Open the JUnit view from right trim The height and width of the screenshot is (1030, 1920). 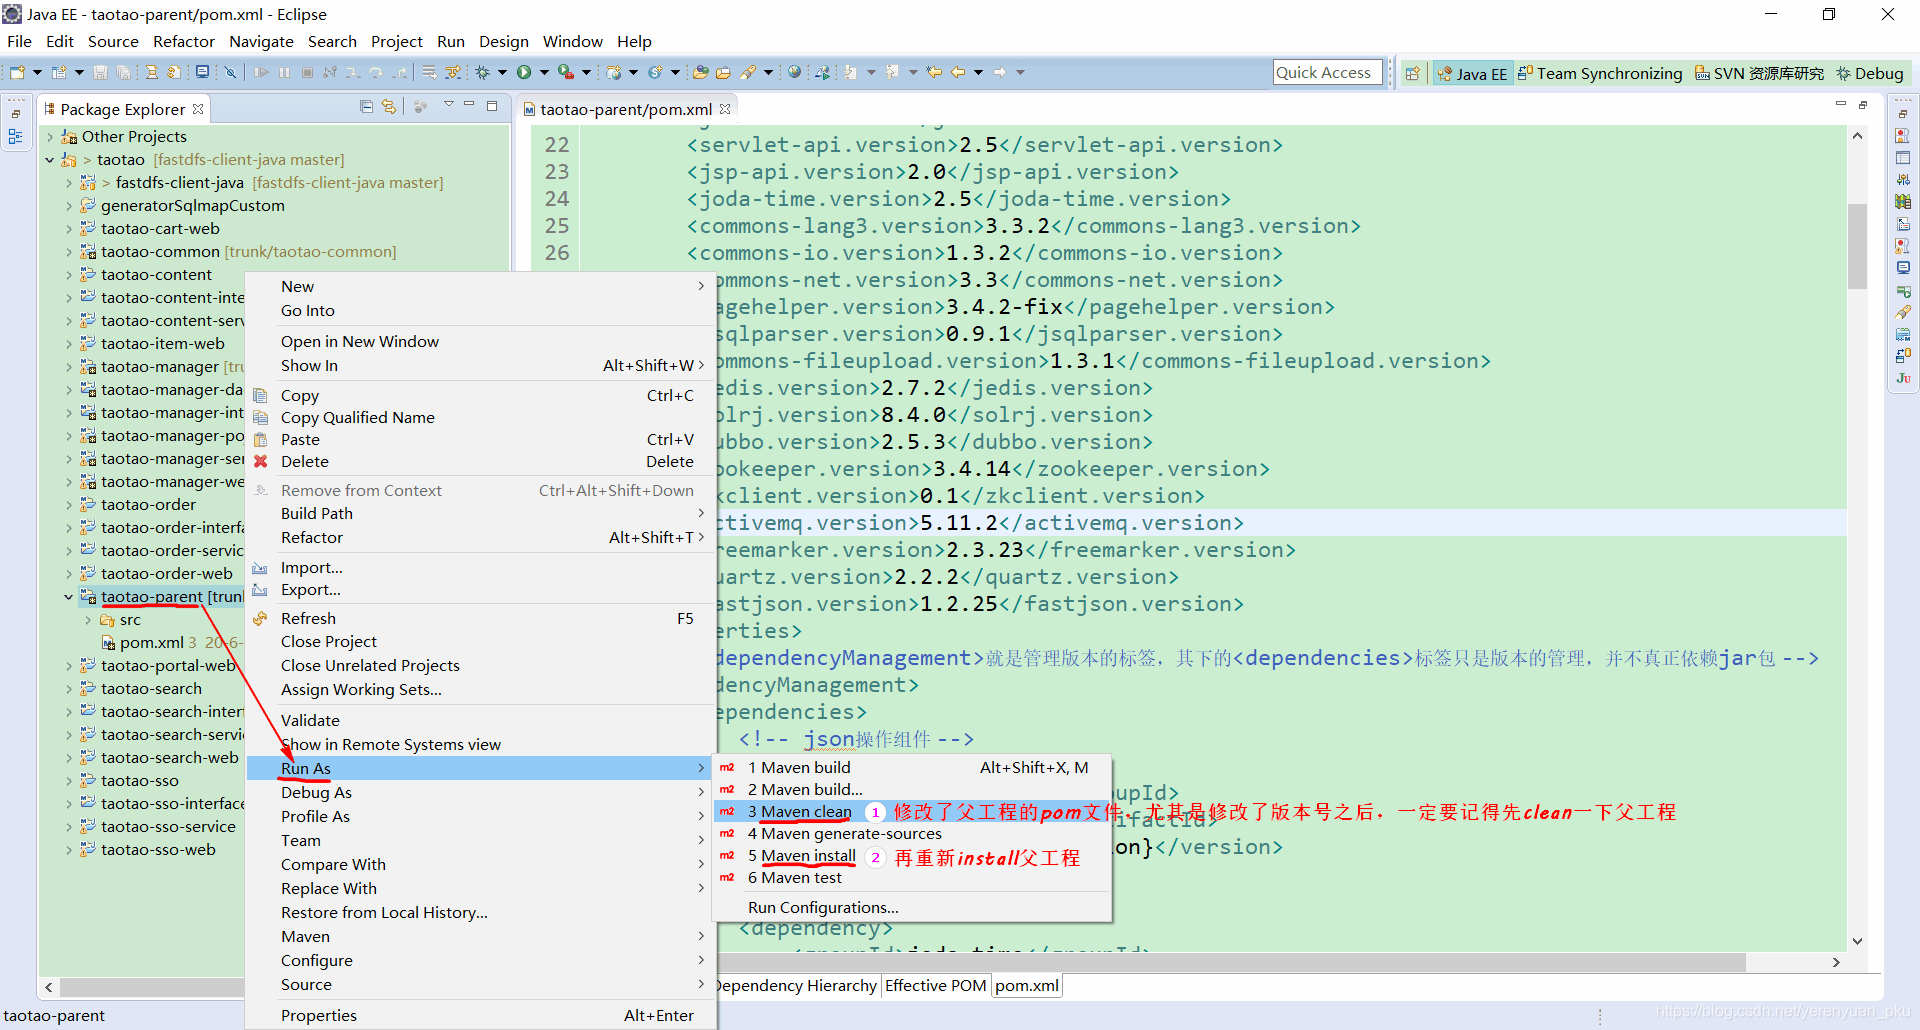point(1903,378)
